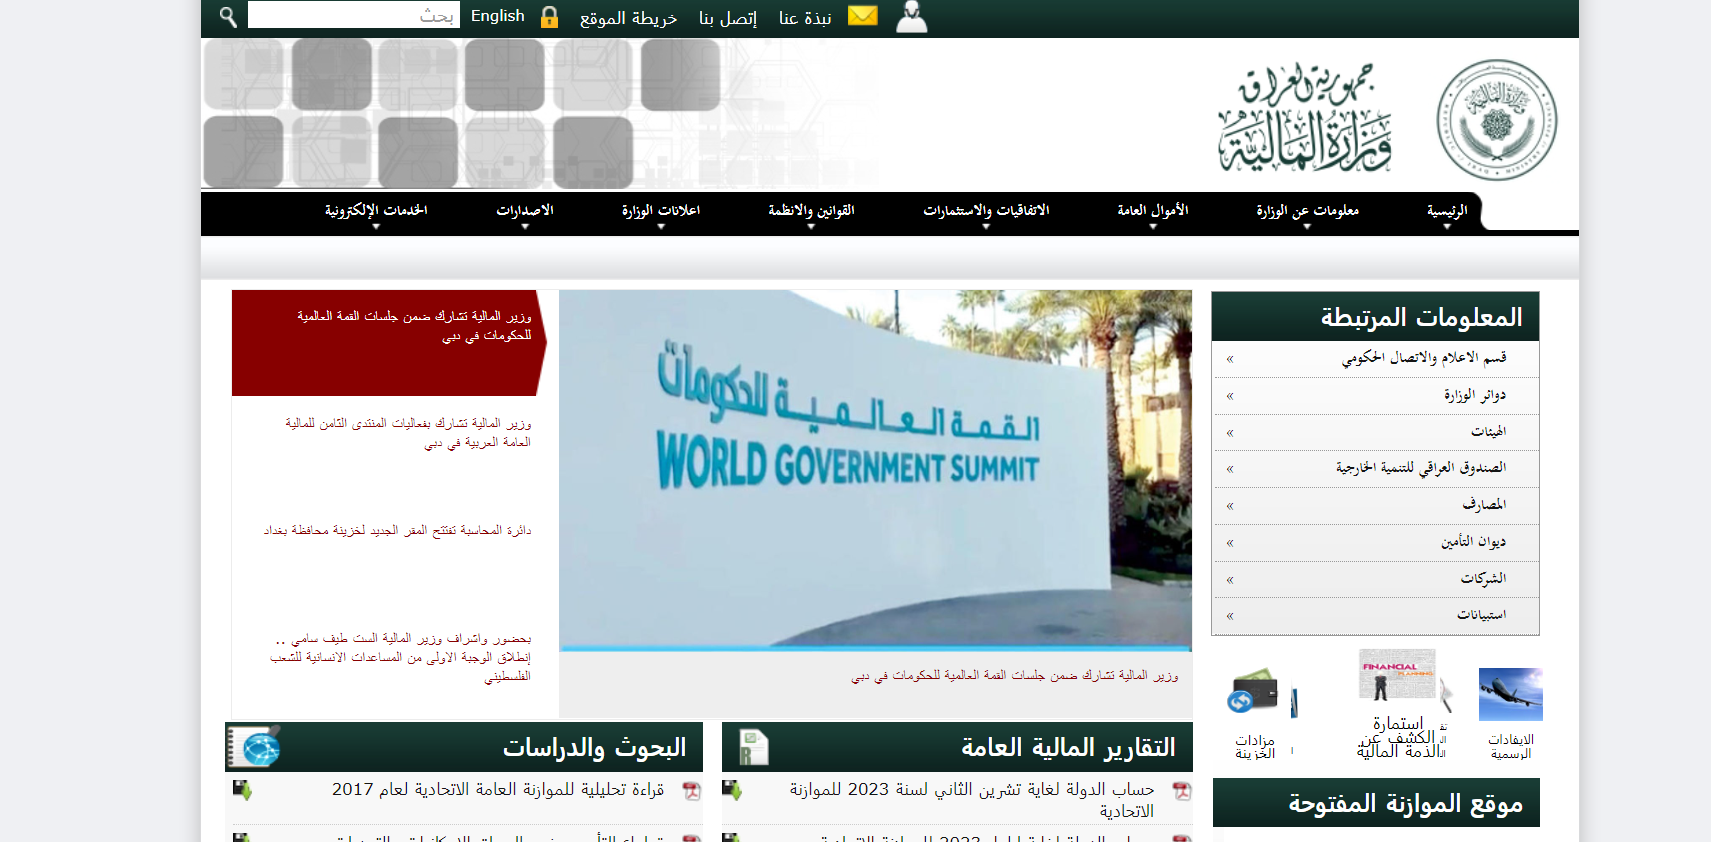
Task: Expand the معلومات عن الوزارة dropdown menu
Action: point(1307,212)
